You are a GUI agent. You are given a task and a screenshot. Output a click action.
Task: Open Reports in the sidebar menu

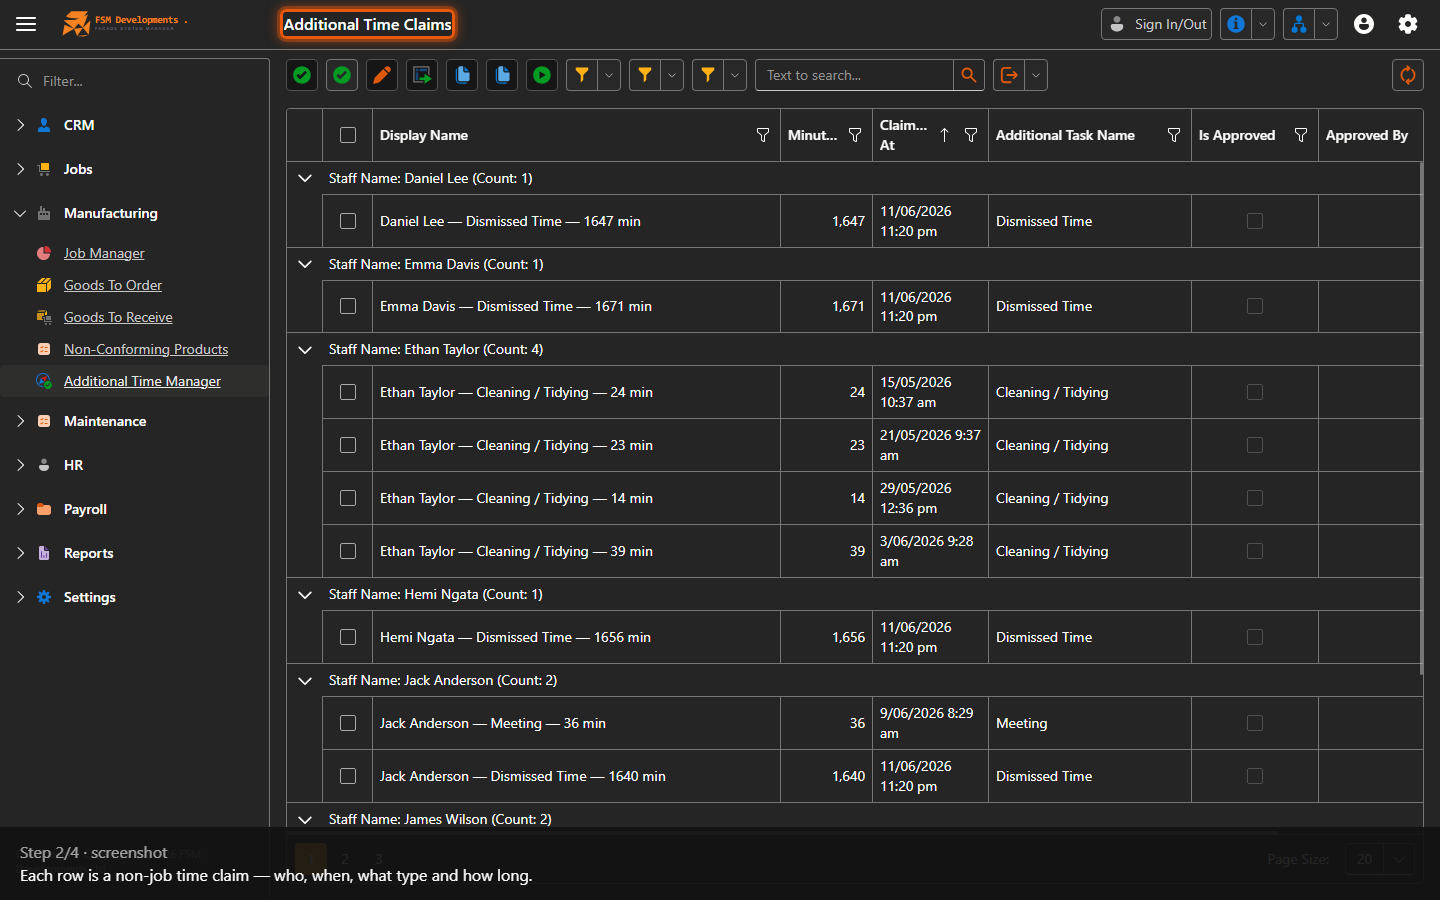[88, 553]
